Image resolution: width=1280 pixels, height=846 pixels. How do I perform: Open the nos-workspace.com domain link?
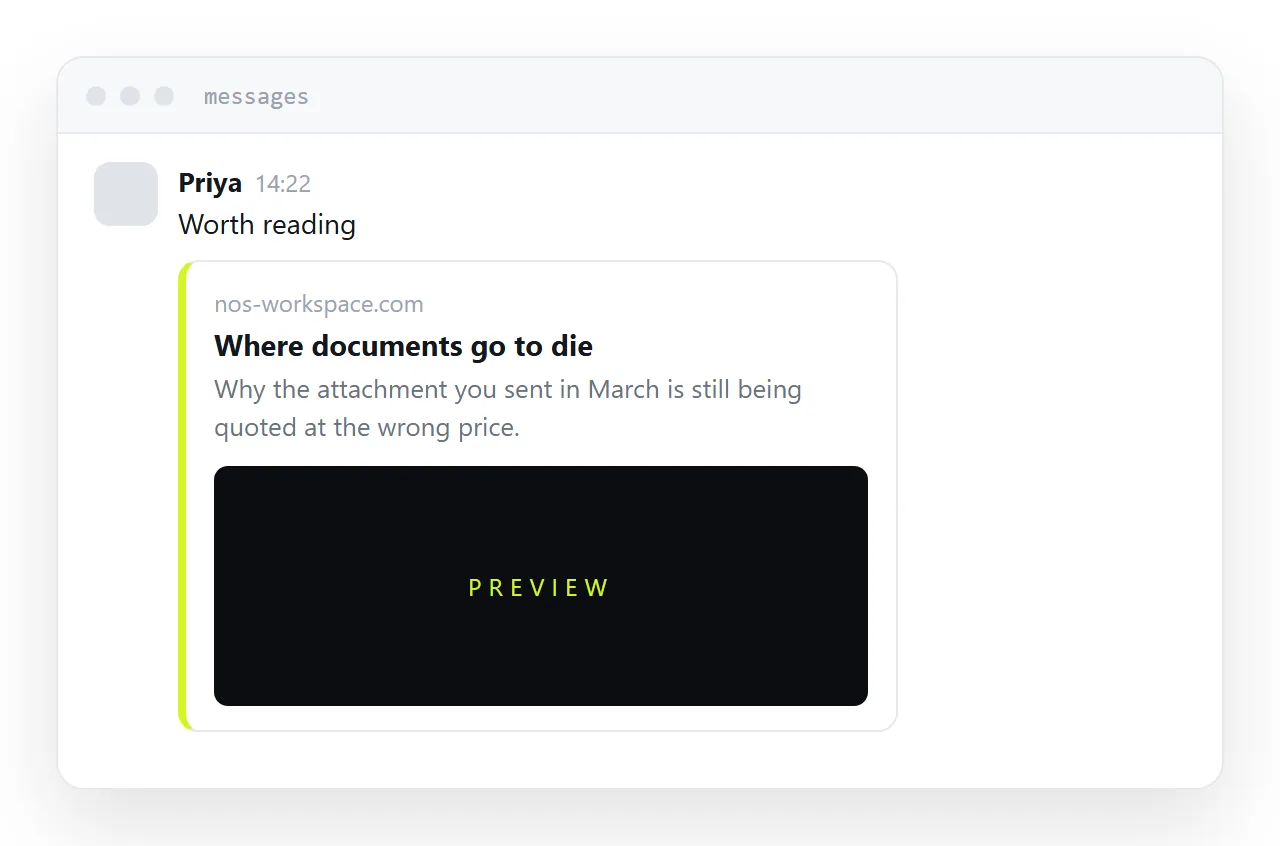(x=319, y=304)
